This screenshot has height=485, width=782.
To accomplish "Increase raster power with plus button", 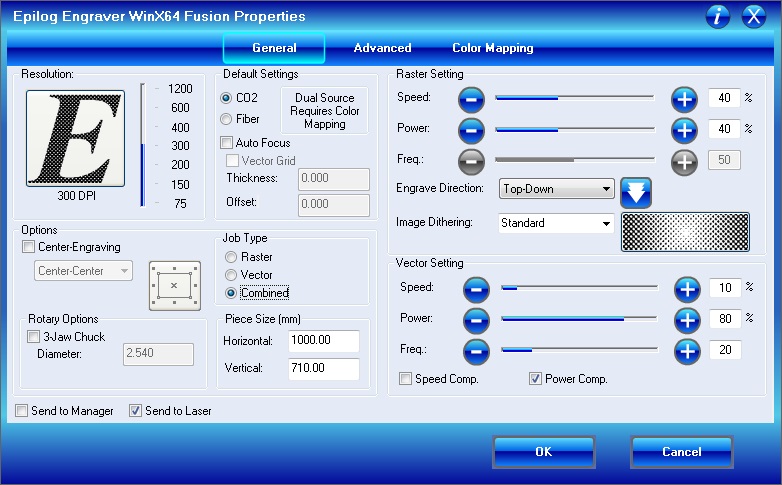I will 684,131.
